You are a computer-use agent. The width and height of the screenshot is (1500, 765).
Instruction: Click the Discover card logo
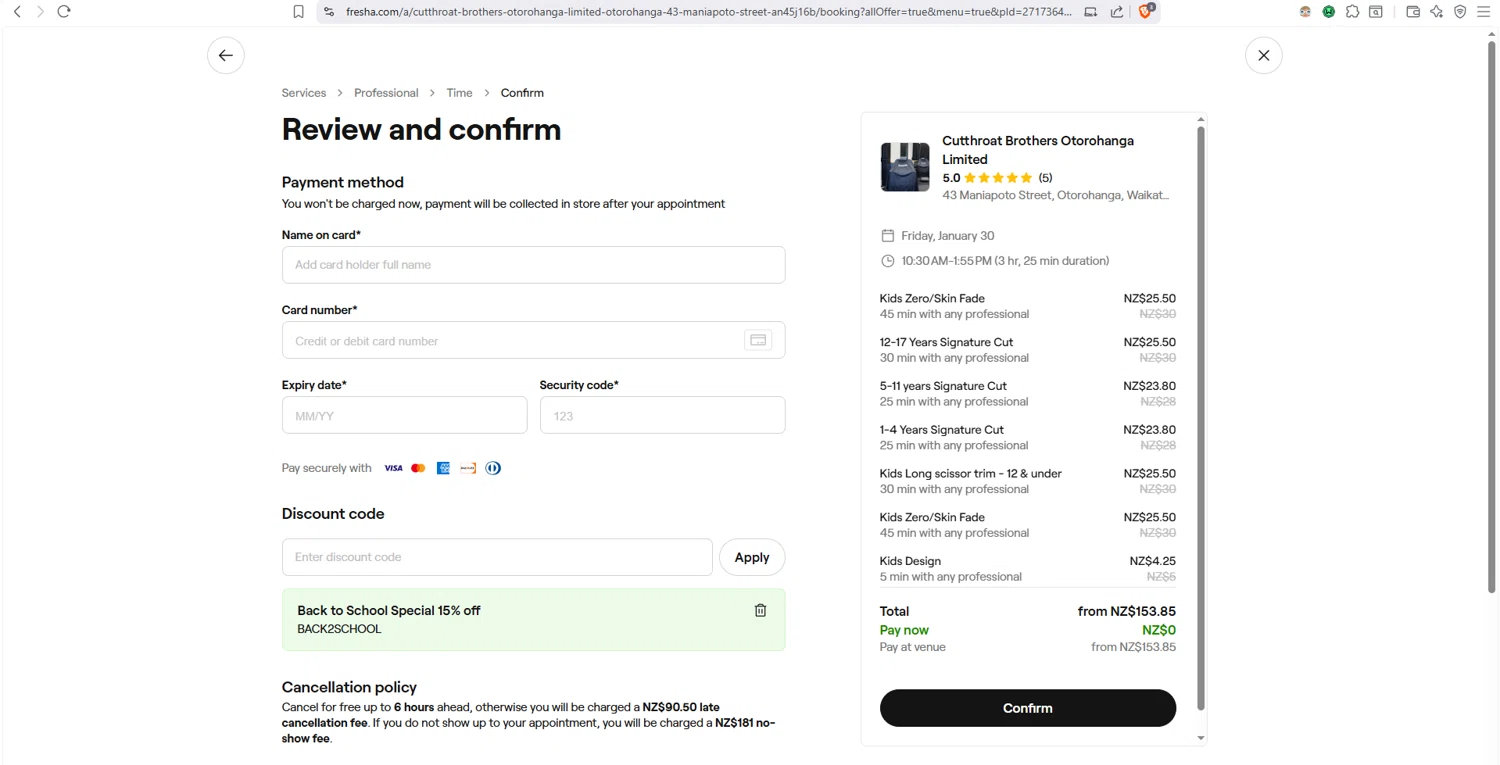pos(468,468)
